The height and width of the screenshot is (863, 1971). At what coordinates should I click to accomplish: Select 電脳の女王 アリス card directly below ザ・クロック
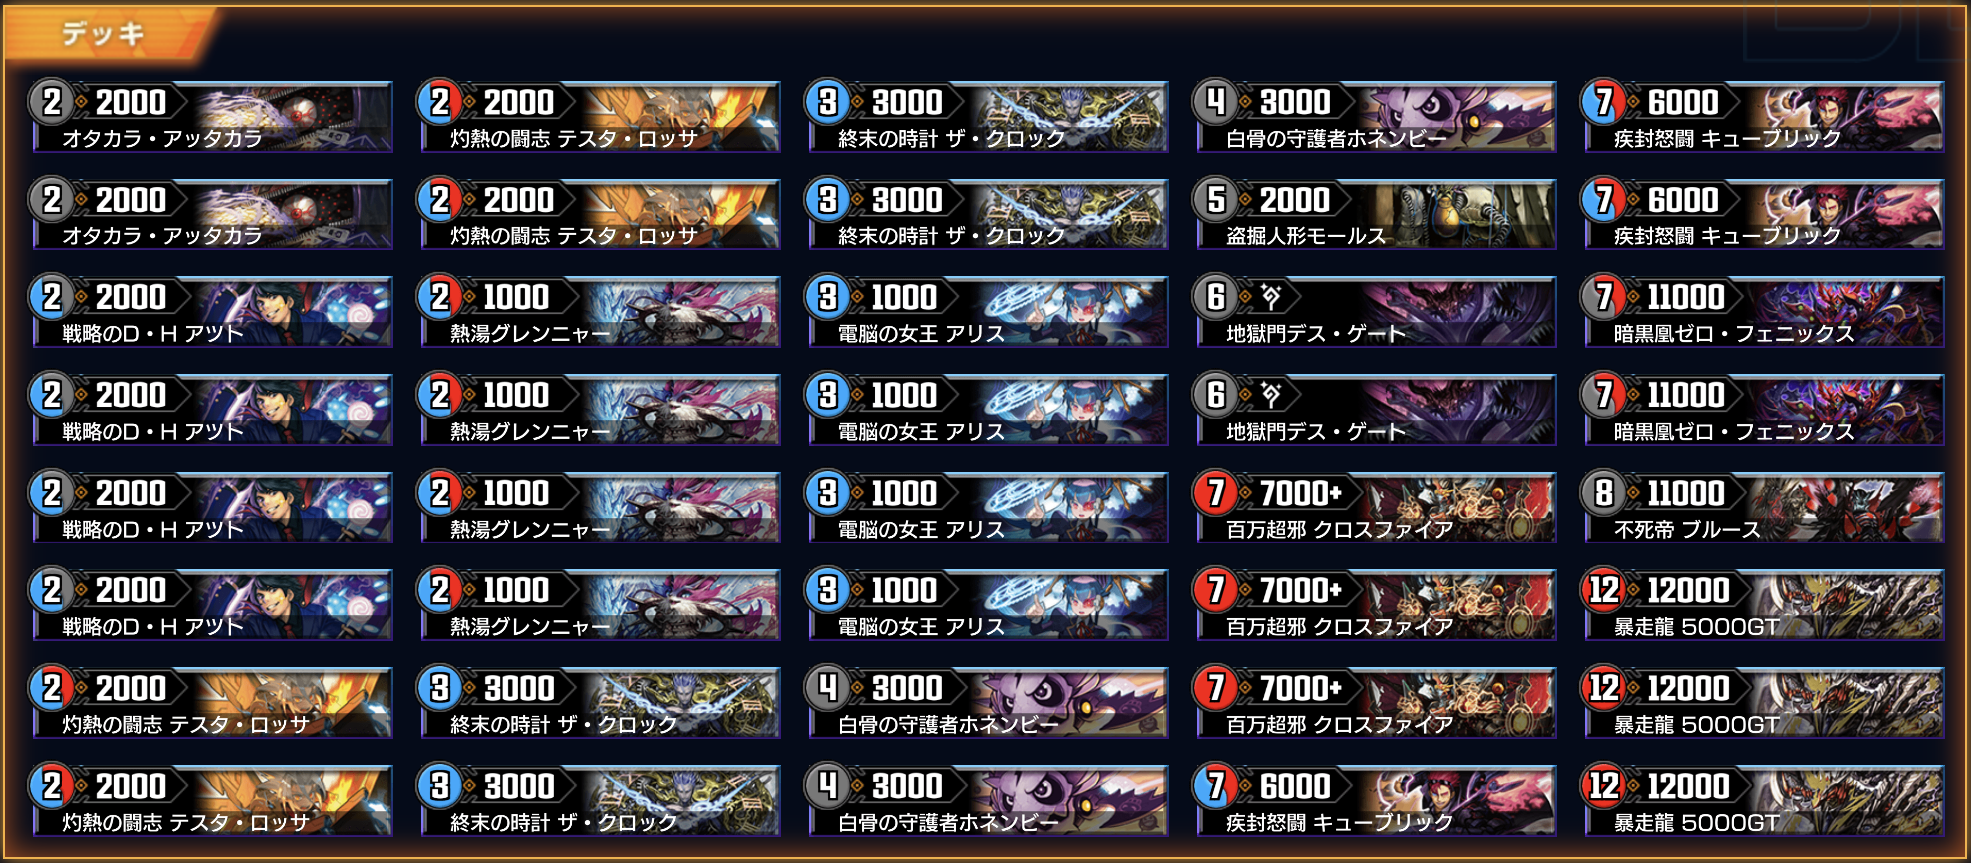coord(987,313)
